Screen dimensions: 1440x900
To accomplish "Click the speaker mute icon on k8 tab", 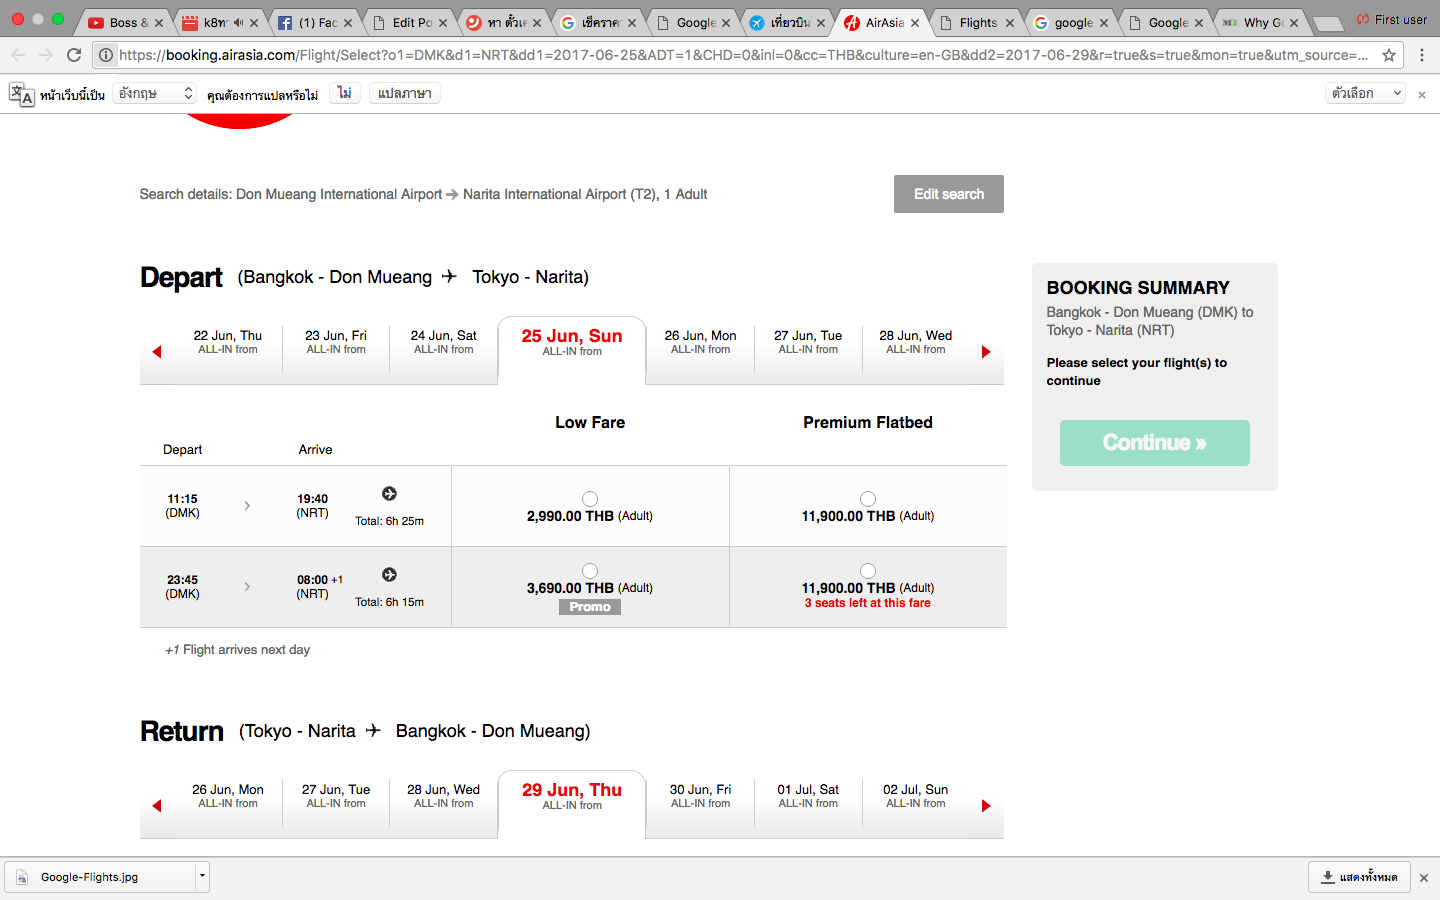I will click(x=239, y=22).
